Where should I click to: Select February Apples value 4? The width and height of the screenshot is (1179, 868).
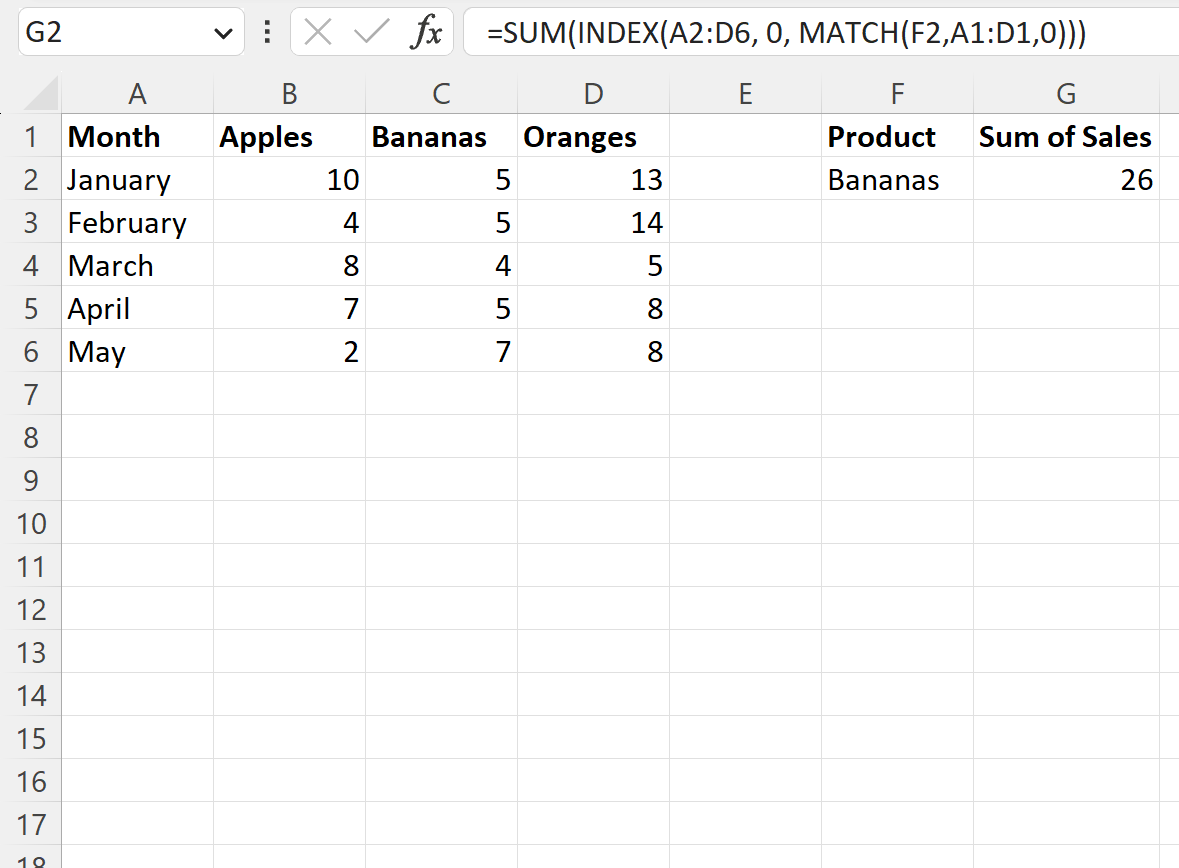[x=289, y=222]
